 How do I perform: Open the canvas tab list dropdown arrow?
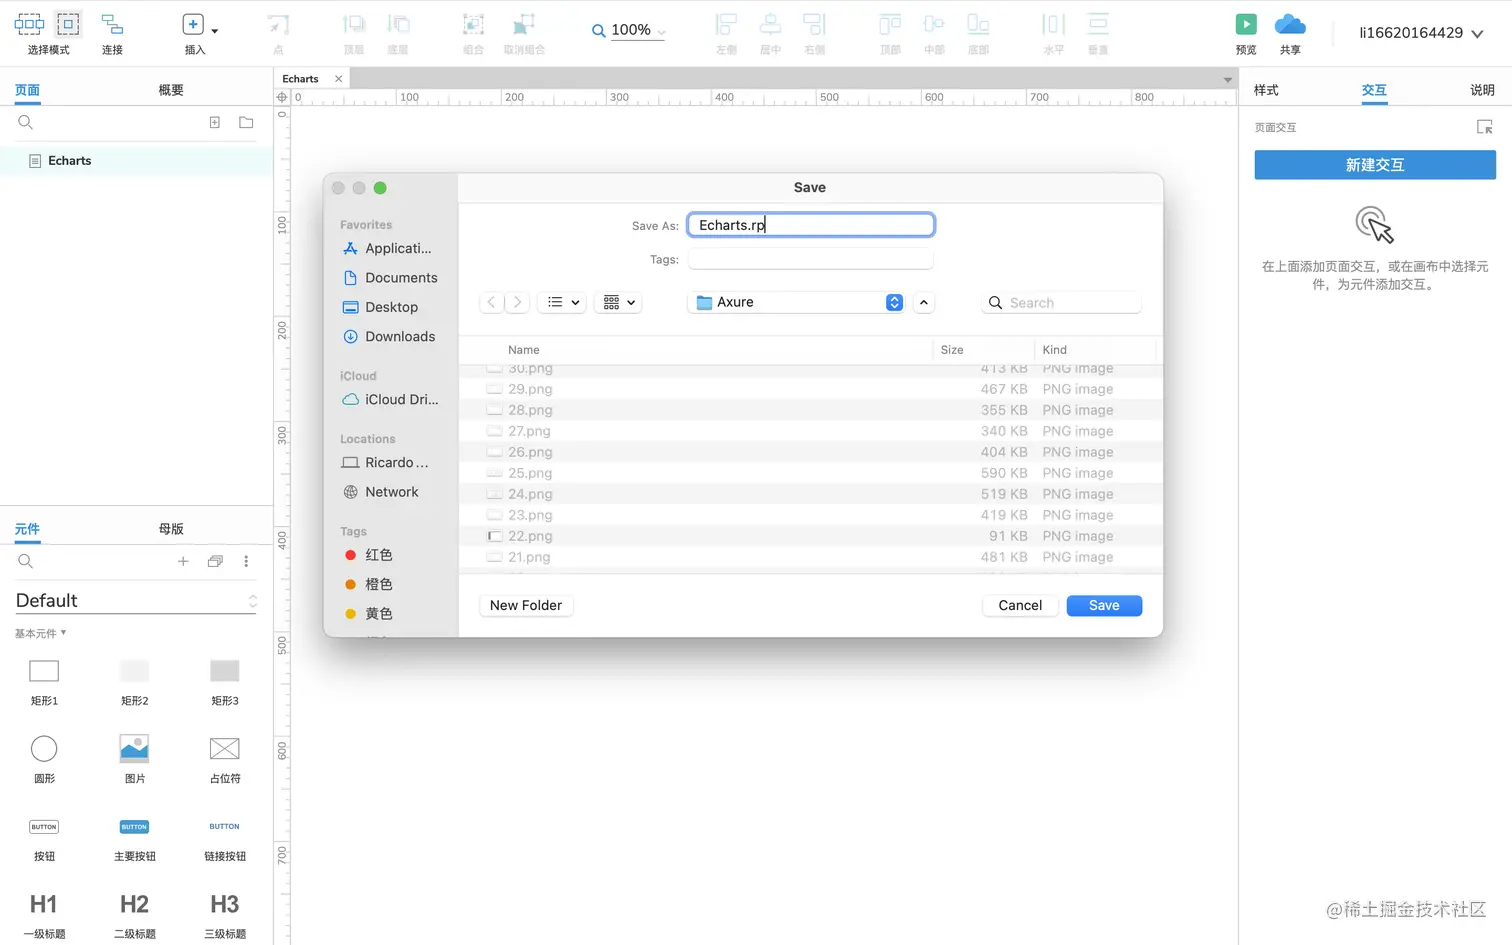pos(1227,79)
